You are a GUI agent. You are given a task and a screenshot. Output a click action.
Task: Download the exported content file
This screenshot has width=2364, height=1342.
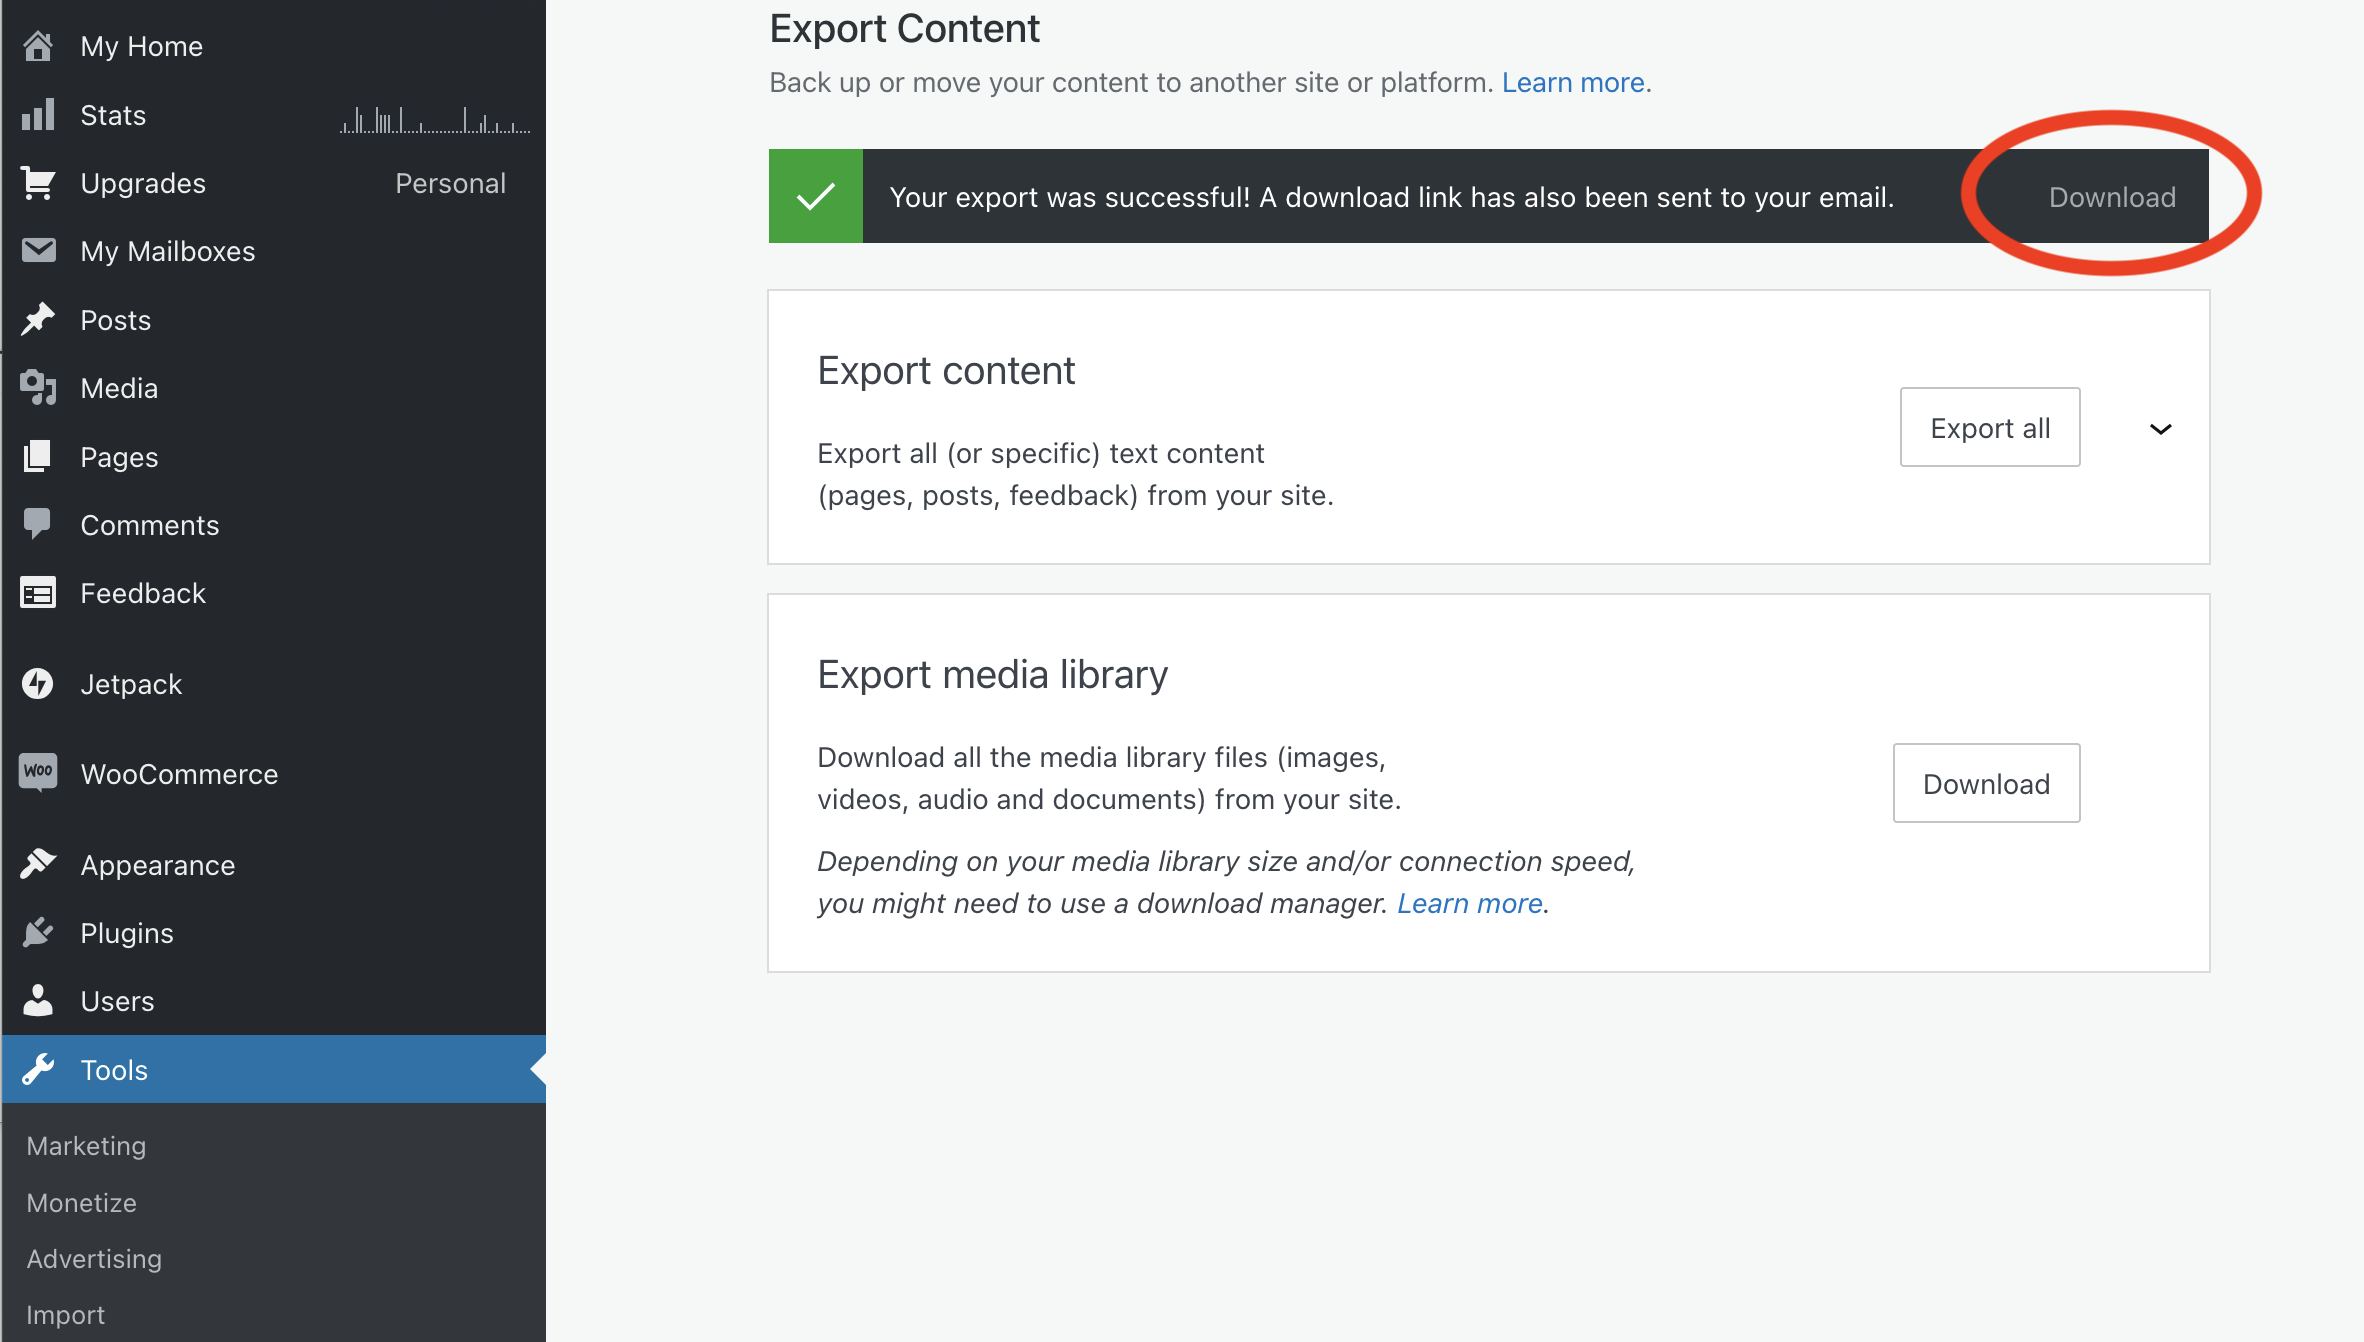point(2111,196)
